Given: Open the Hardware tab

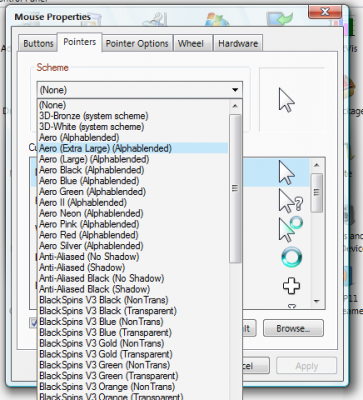Looking at the screenshot, I should pyautogui.click(x=238, y=43).
